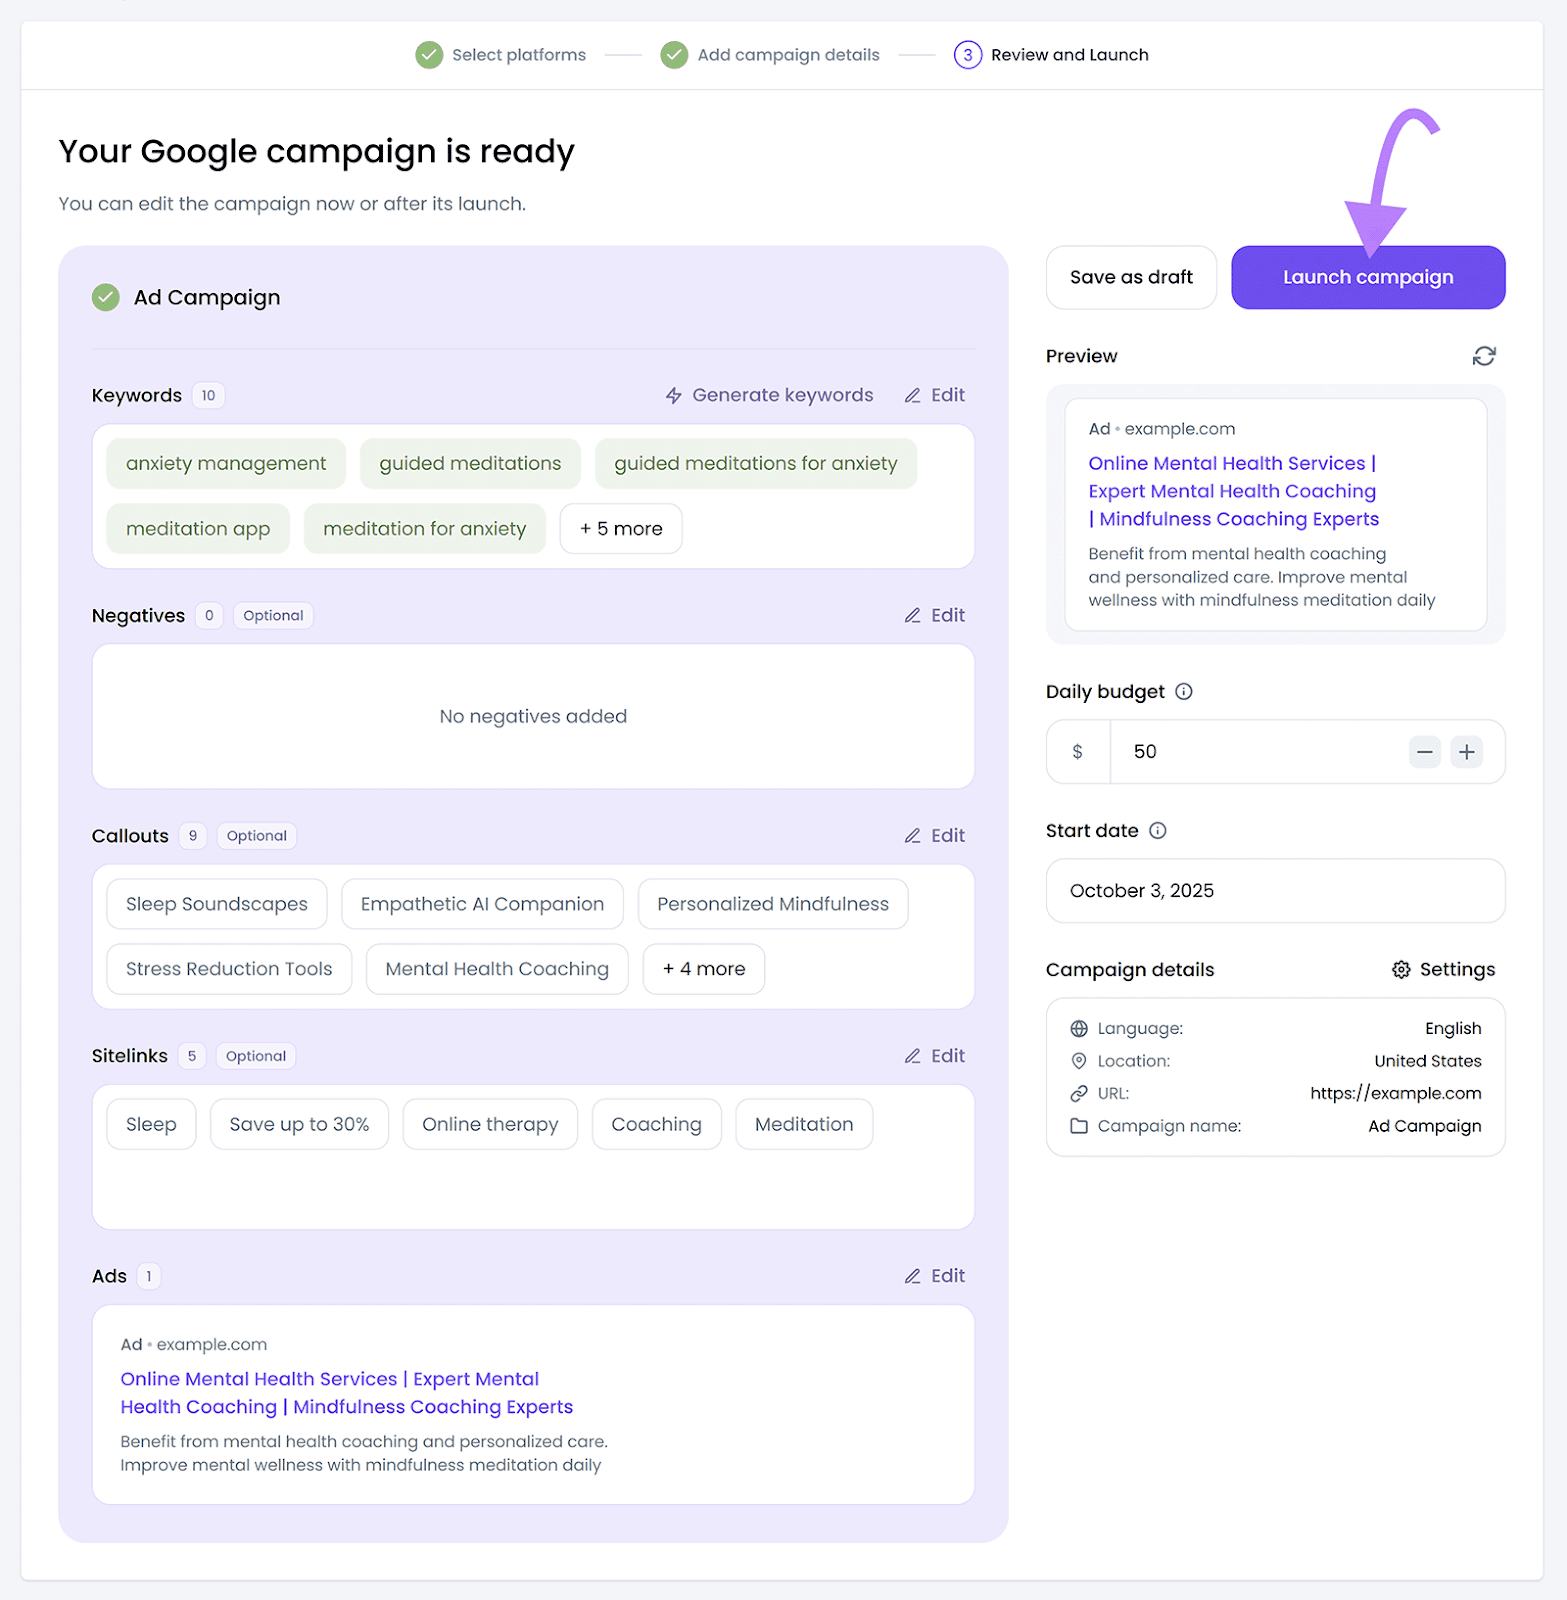The image size is (1567, 1600).
Task: Save the campaign as draft
Action: pyautogui.click(x=1131, y=277)
